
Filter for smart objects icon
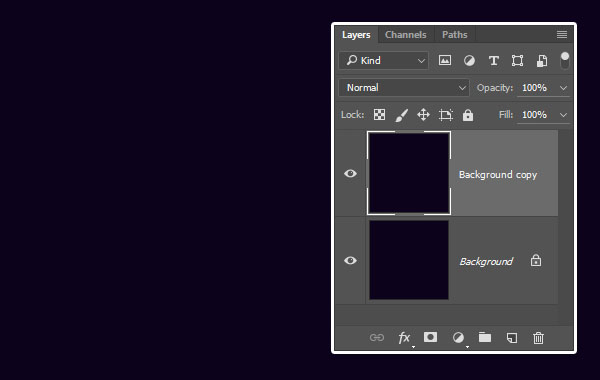tap(541, 60)
